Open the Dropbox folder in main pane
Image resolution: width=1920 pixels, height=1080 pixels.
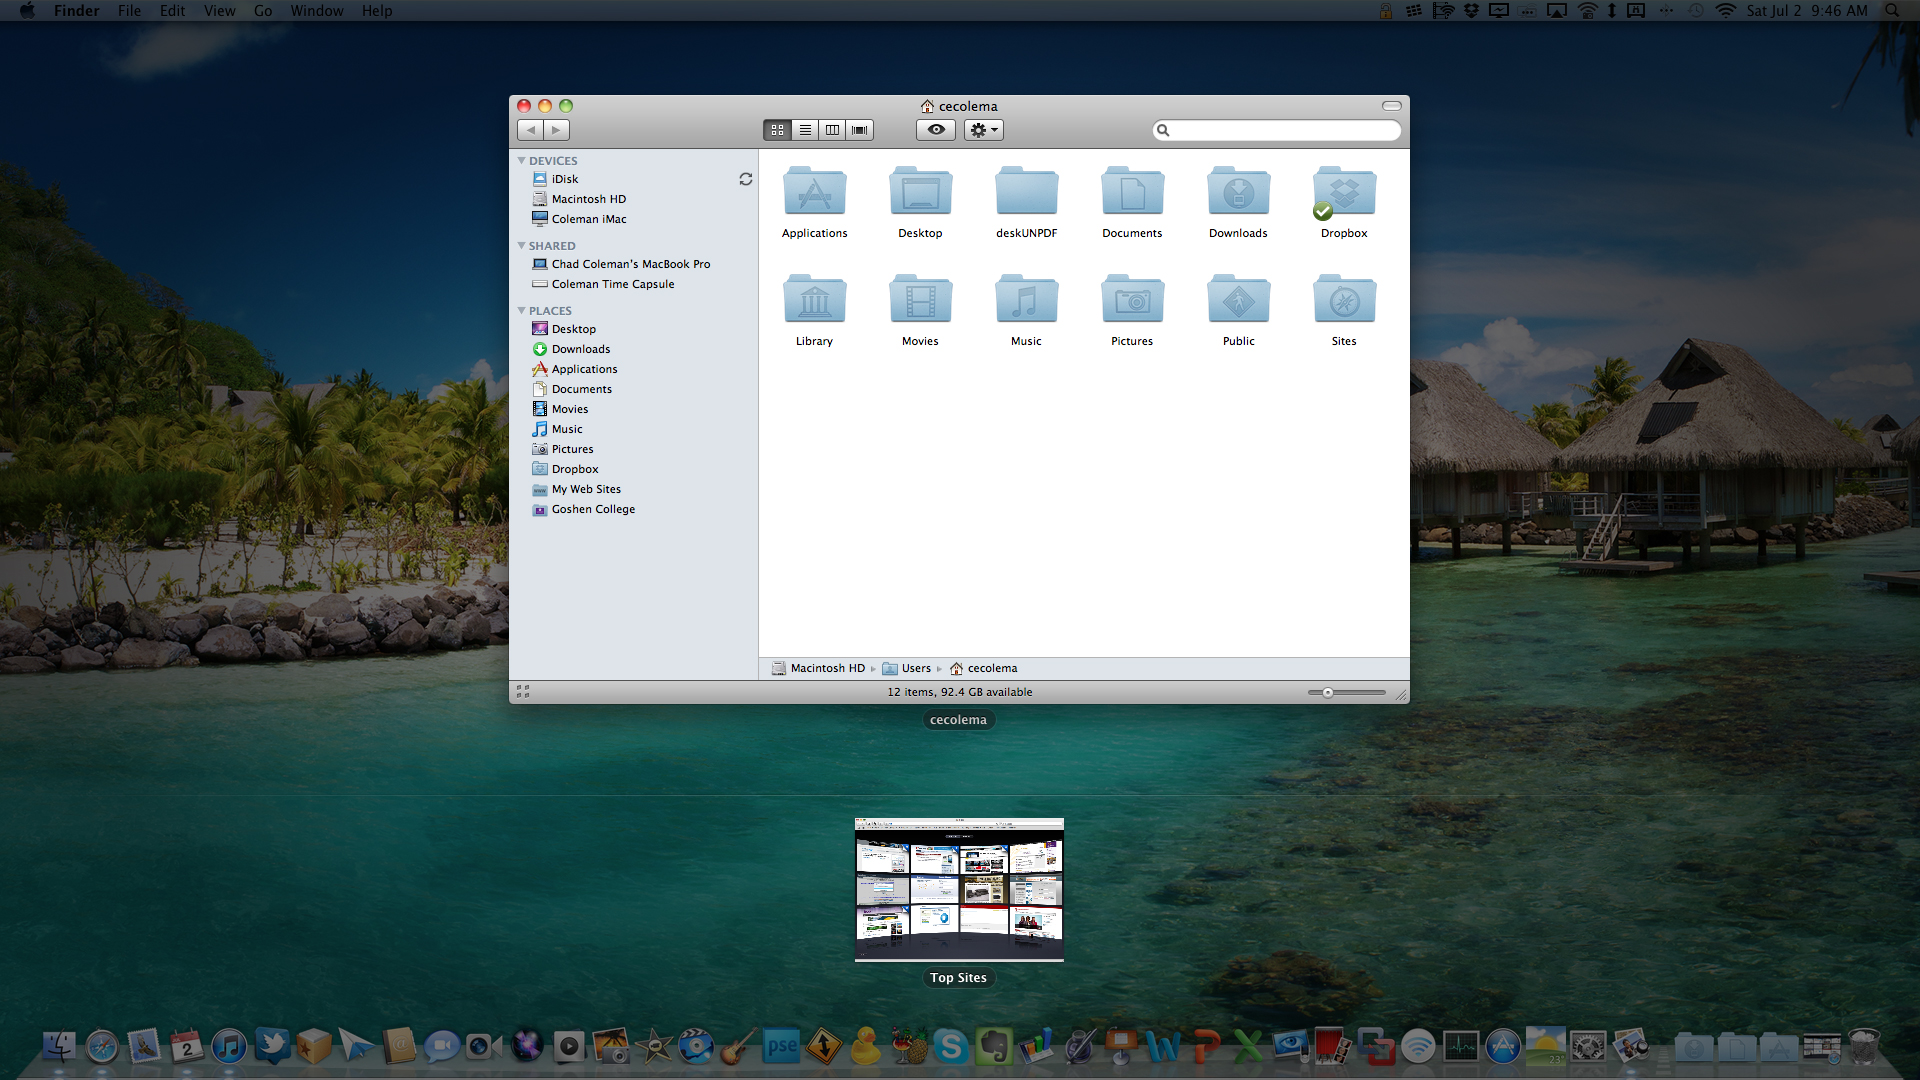[x=1344, y=192]
